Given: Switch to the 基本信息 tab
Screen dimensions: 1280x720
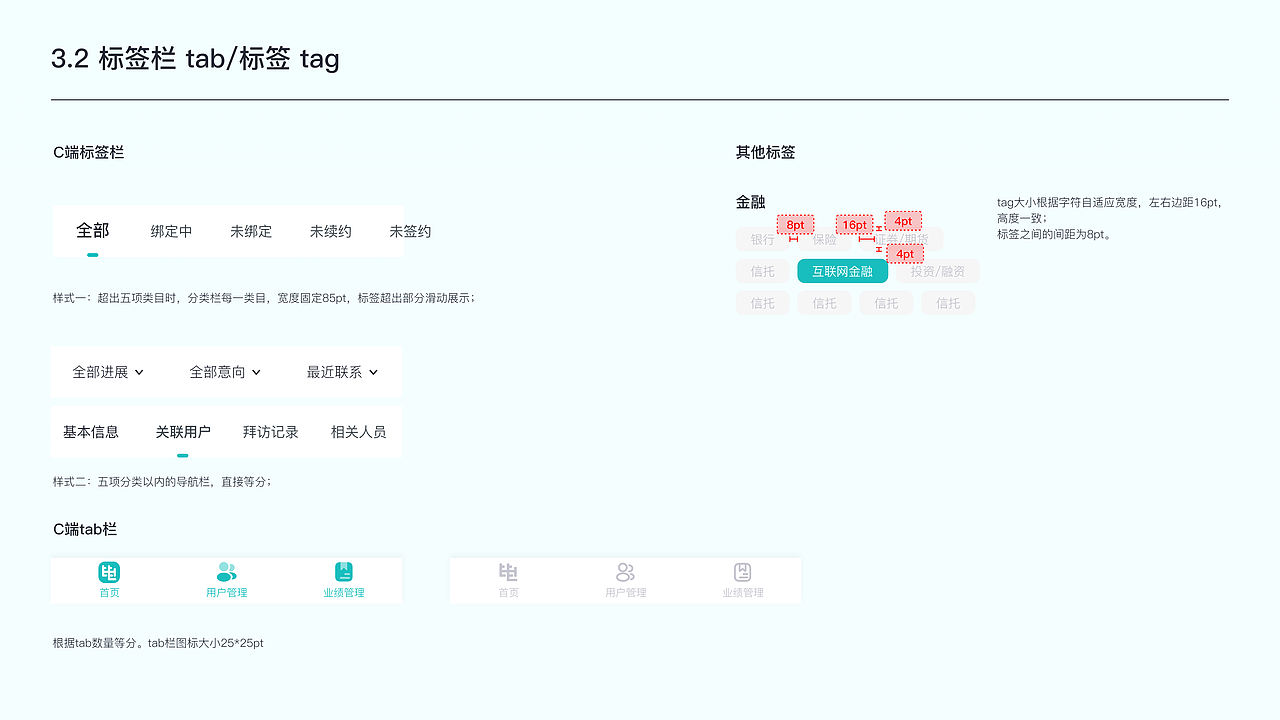Looking at the screenshot, I should (90, 431).
